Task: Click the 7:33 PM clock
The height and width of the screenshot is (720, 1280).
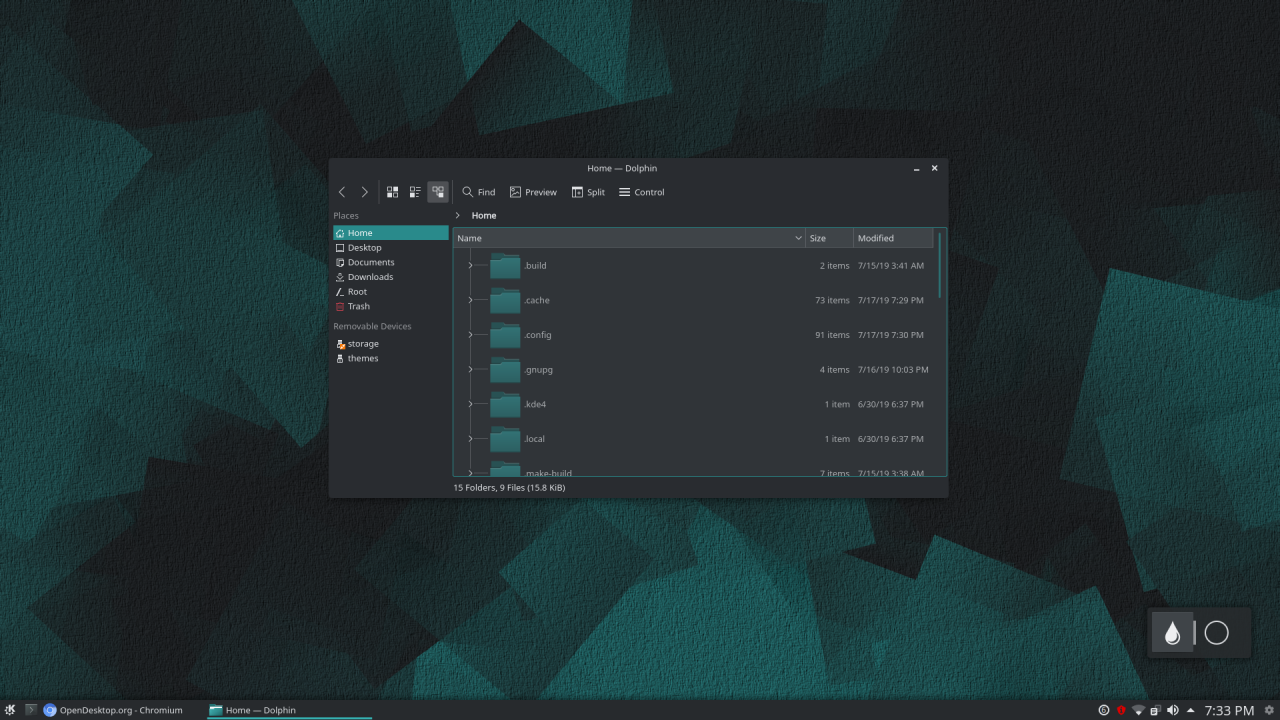Action: pyautogui.click(x=1229, y=710)
